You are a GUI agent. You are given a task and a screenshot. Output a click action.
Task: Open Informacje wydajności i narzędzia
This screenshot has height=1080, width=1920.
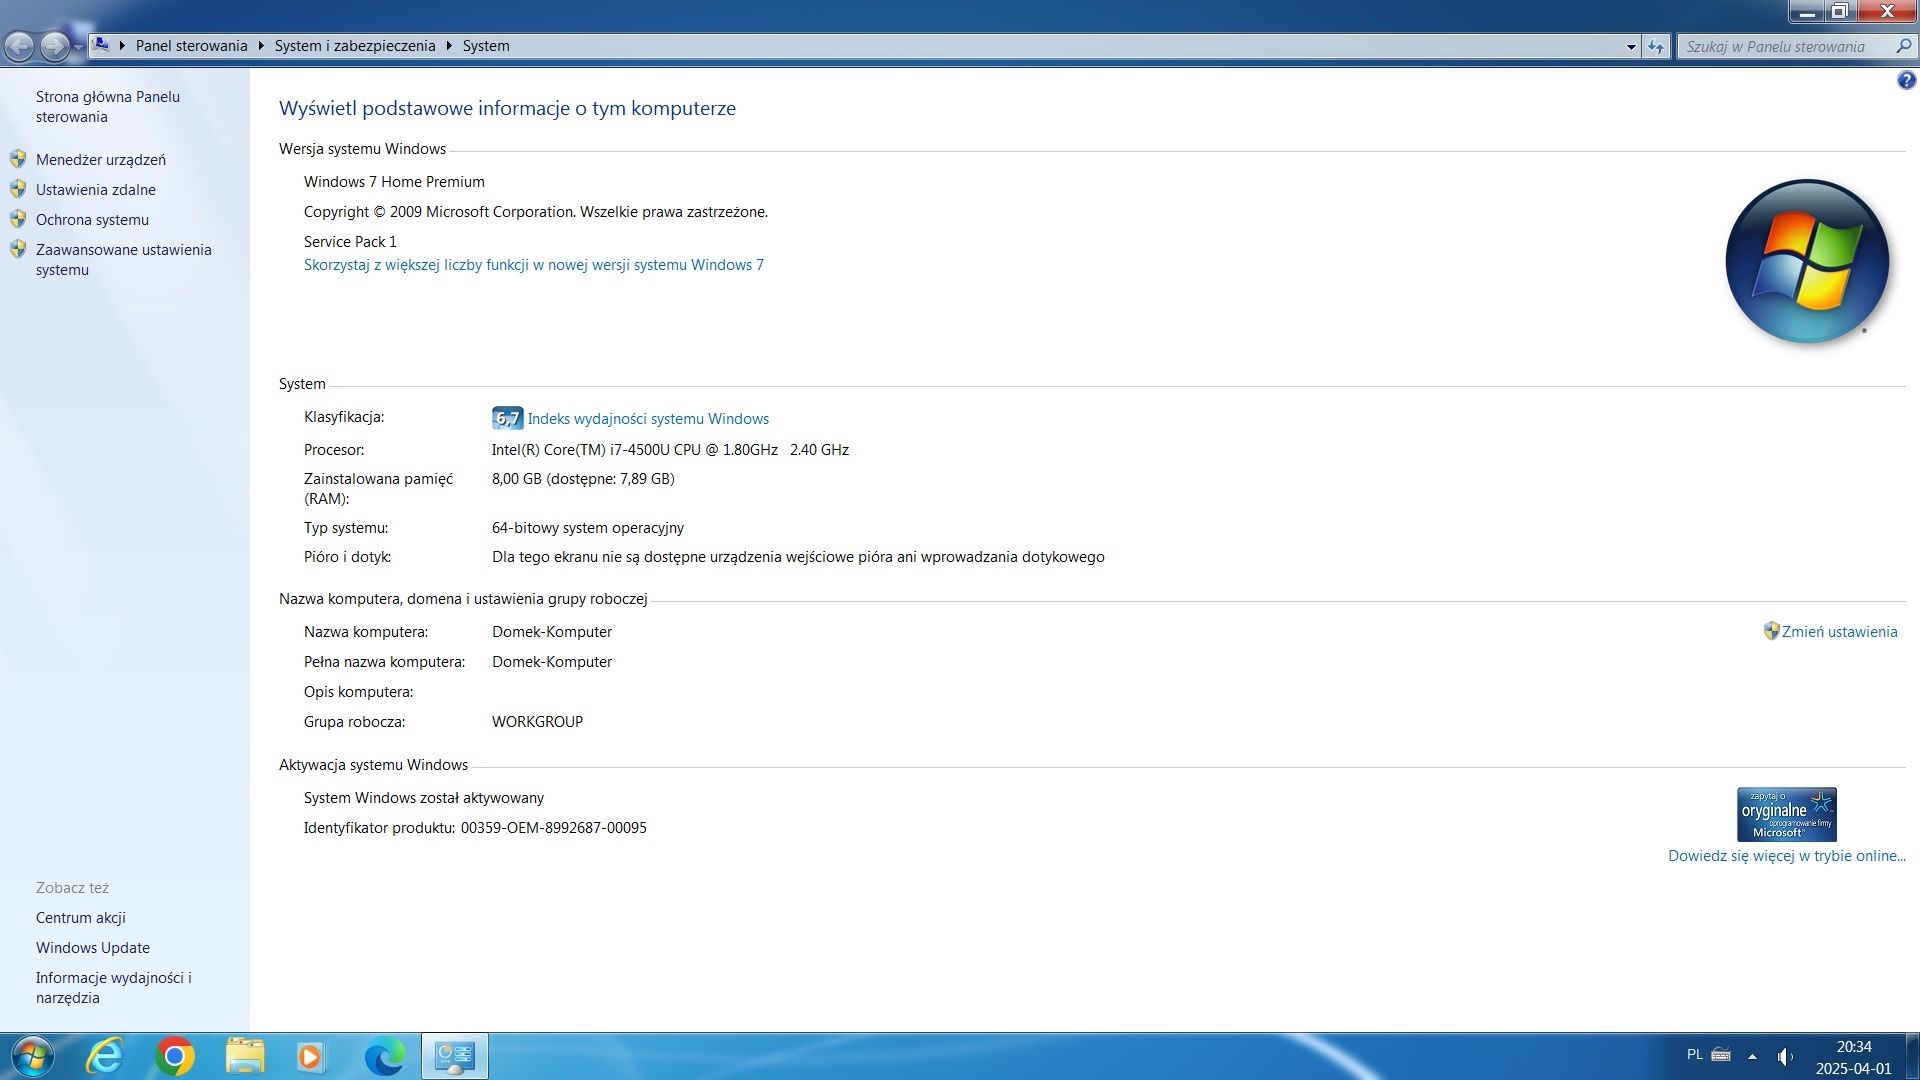[114, 988]
